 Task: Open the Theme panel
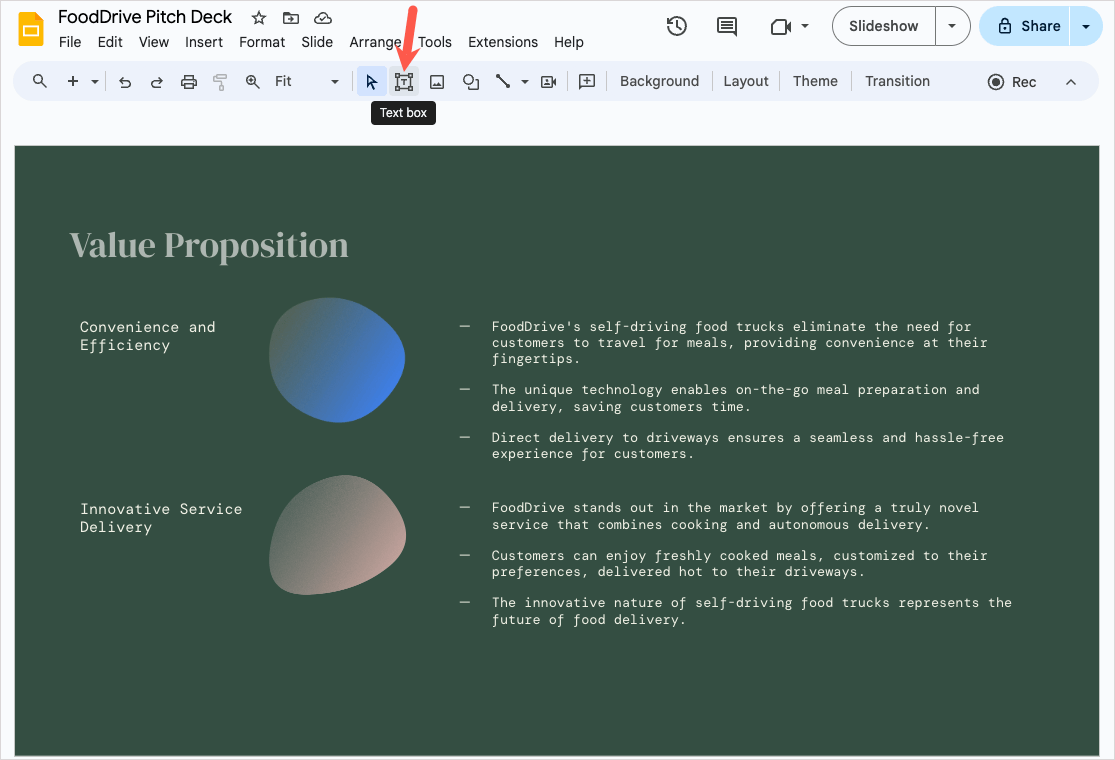coord(815,81)
